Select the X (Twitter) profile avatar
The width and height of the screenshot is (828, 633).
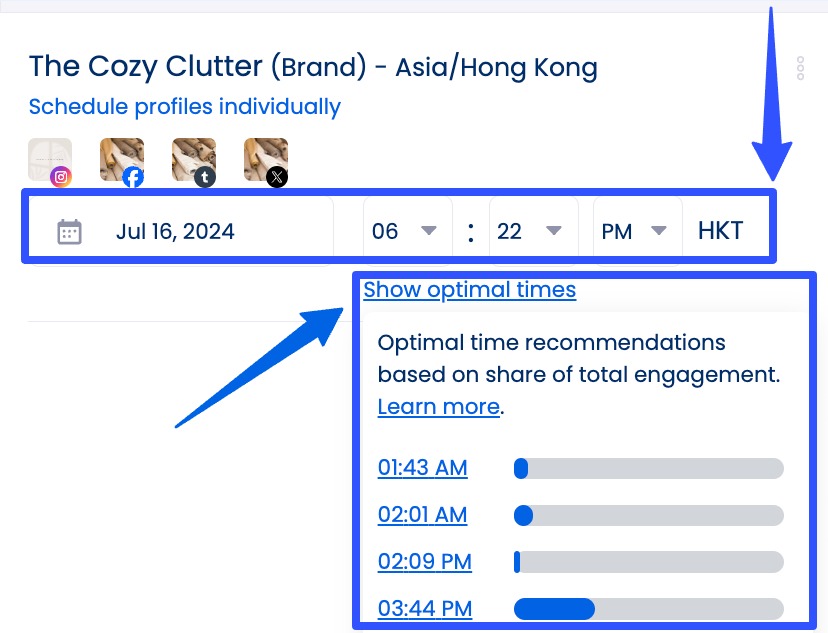tap(266, 161)
